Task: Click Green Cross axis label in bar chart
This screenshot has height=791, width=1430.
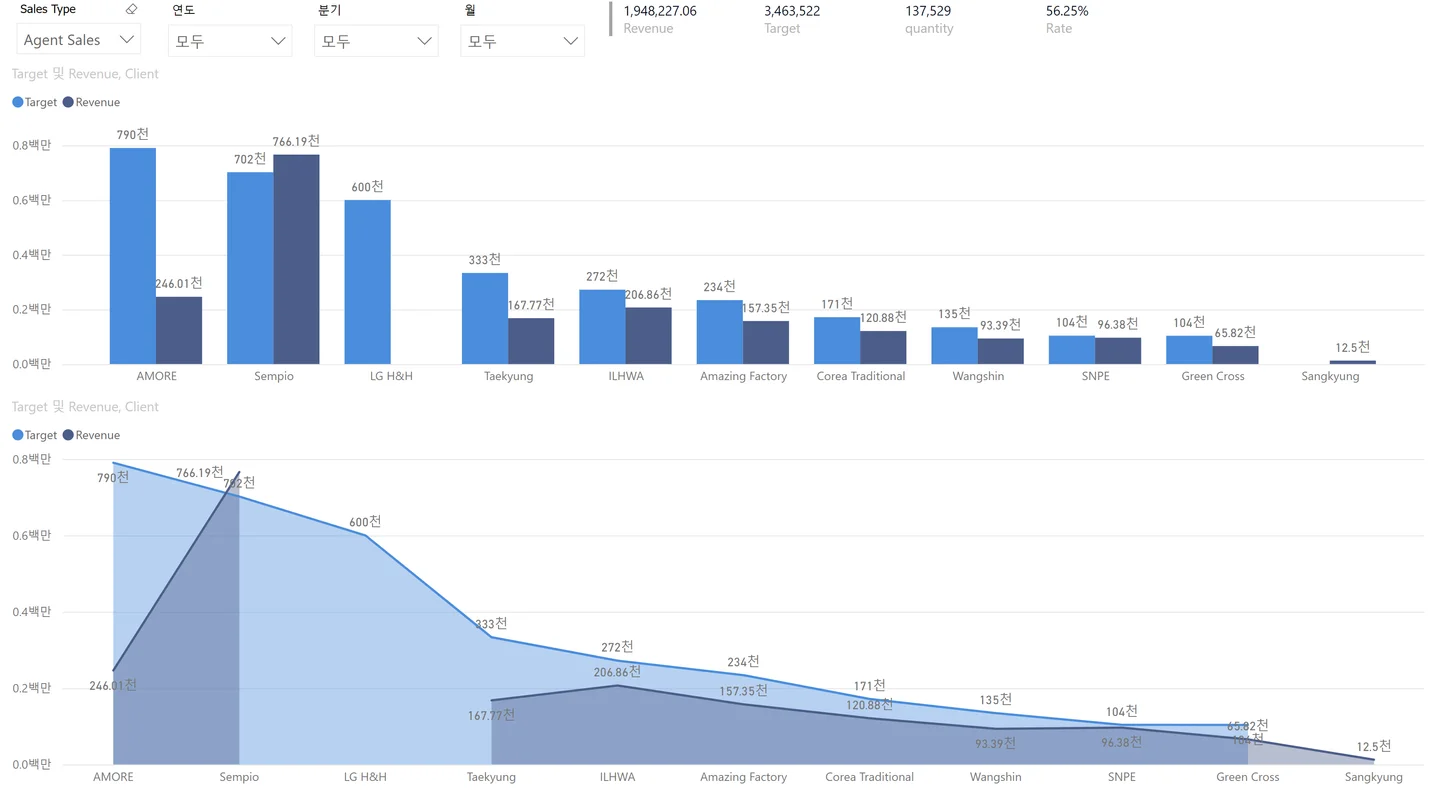Action: coord(1213,376)
